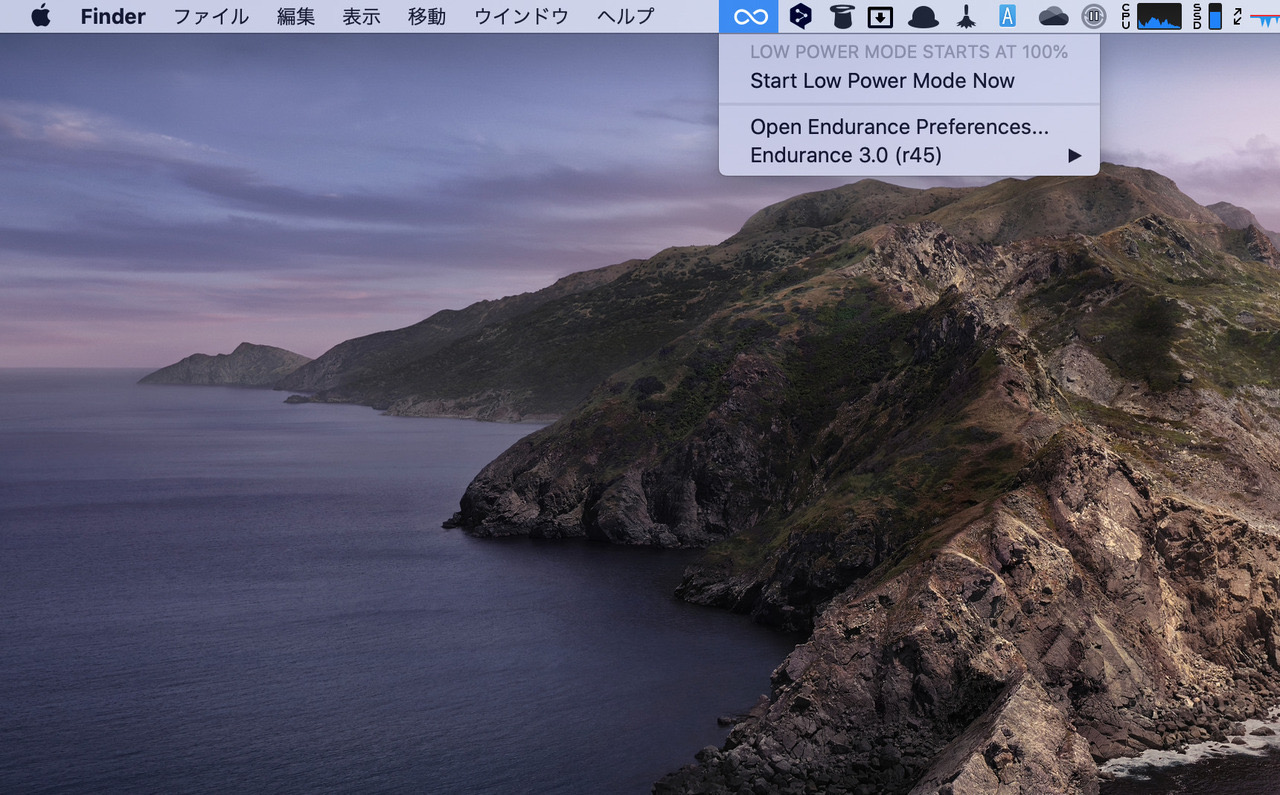Open the ファイル menu
The height and width of the screenshot is (795, 1280).
point(211,16)
